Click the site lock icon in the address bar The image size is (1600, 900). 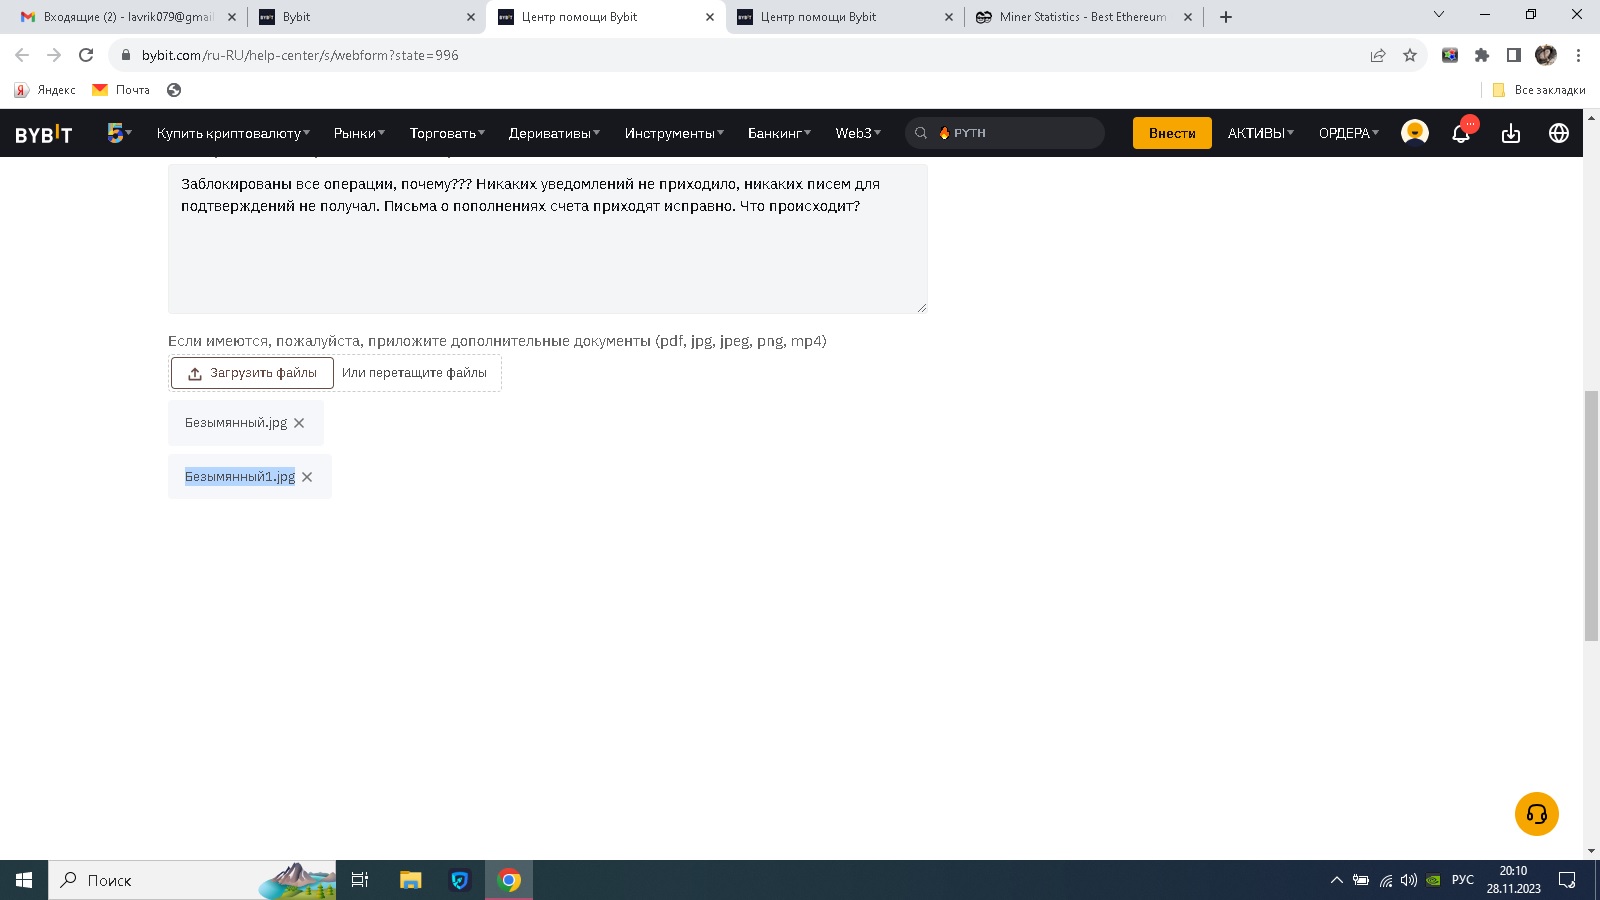126,55
